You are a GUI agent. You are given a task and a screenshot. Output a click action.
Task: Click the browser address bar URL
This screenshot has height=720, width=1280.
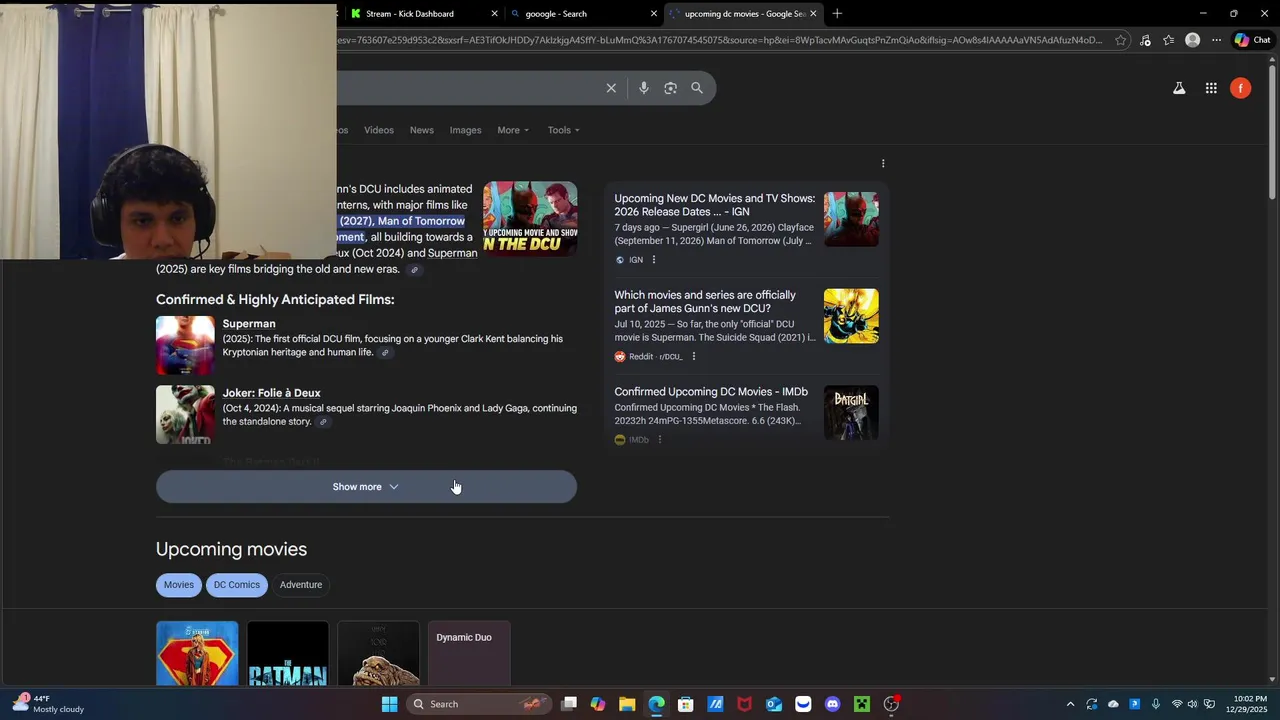pos(720,40)
